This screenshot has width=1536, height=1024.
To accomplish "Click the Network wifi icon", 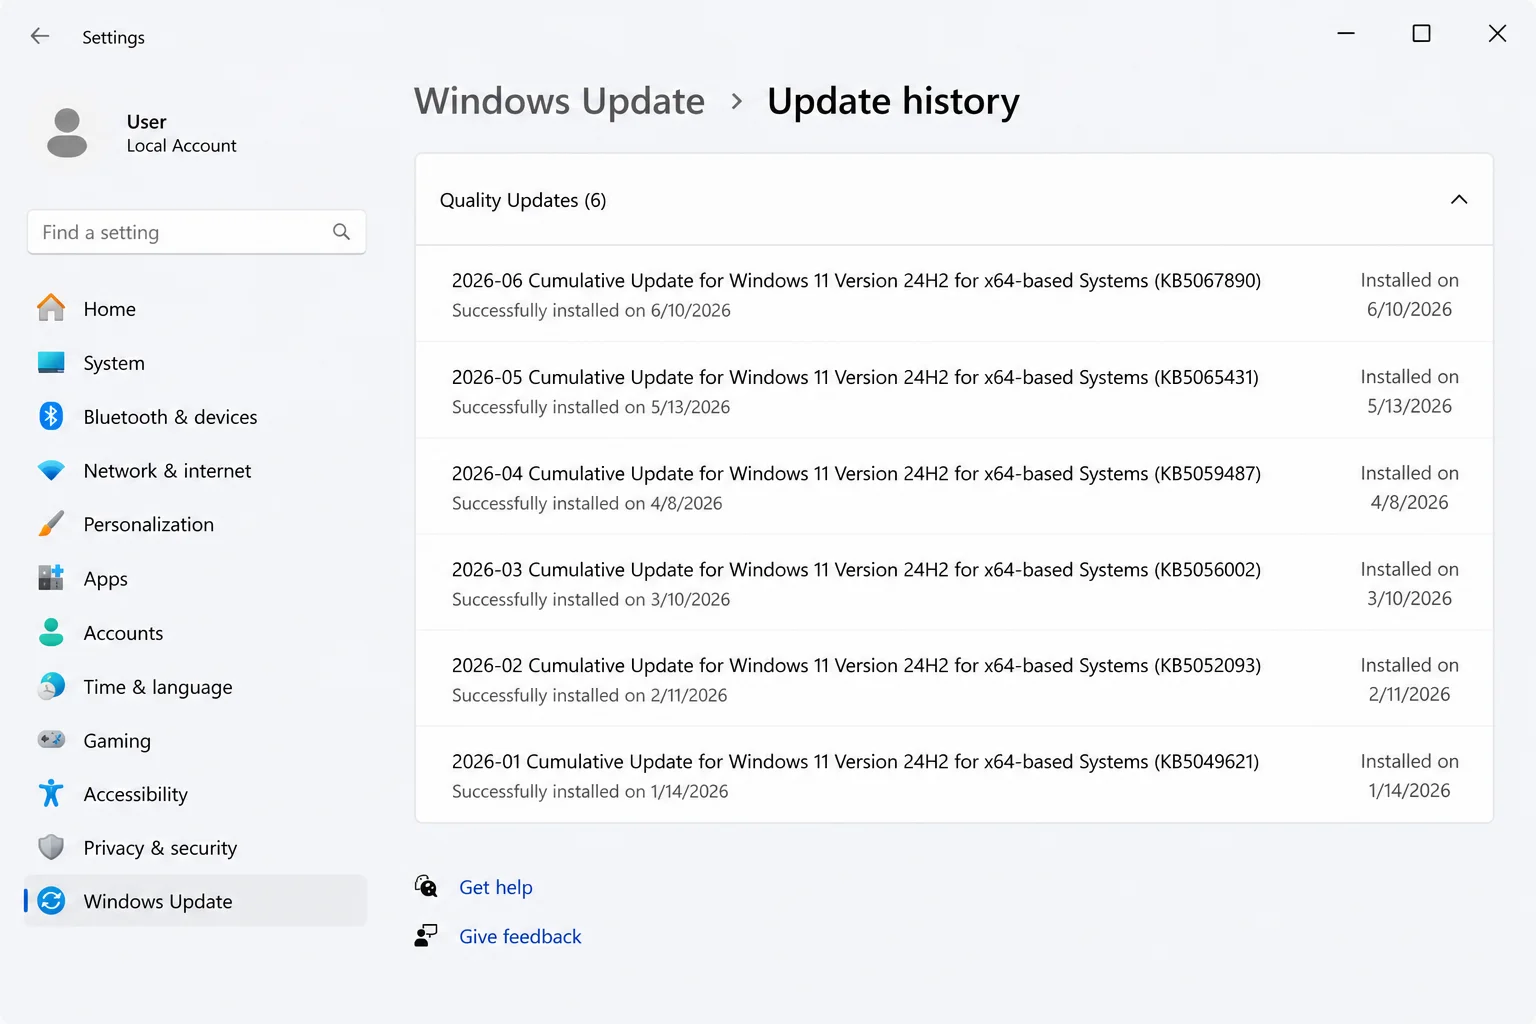I will point(51,470).
